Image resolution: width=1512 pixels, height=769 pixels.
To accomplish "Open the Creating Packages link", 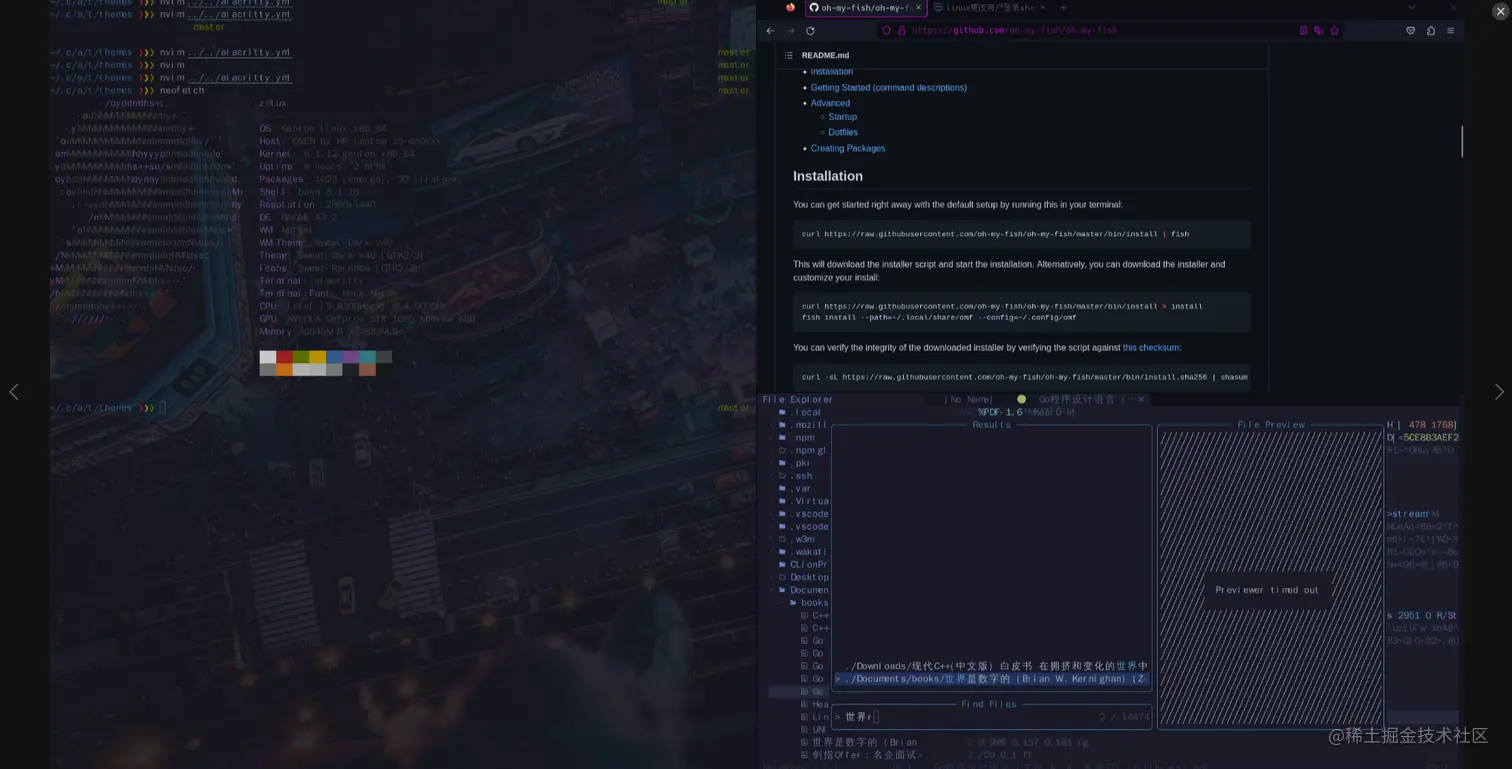I will coord(848,148).
